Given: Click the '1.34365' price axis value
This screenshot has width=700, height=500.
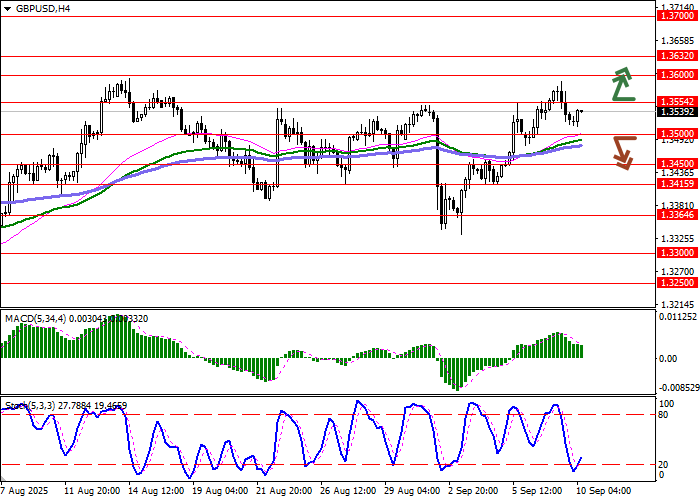Looking at the screenshot, I should click(677, 173).
